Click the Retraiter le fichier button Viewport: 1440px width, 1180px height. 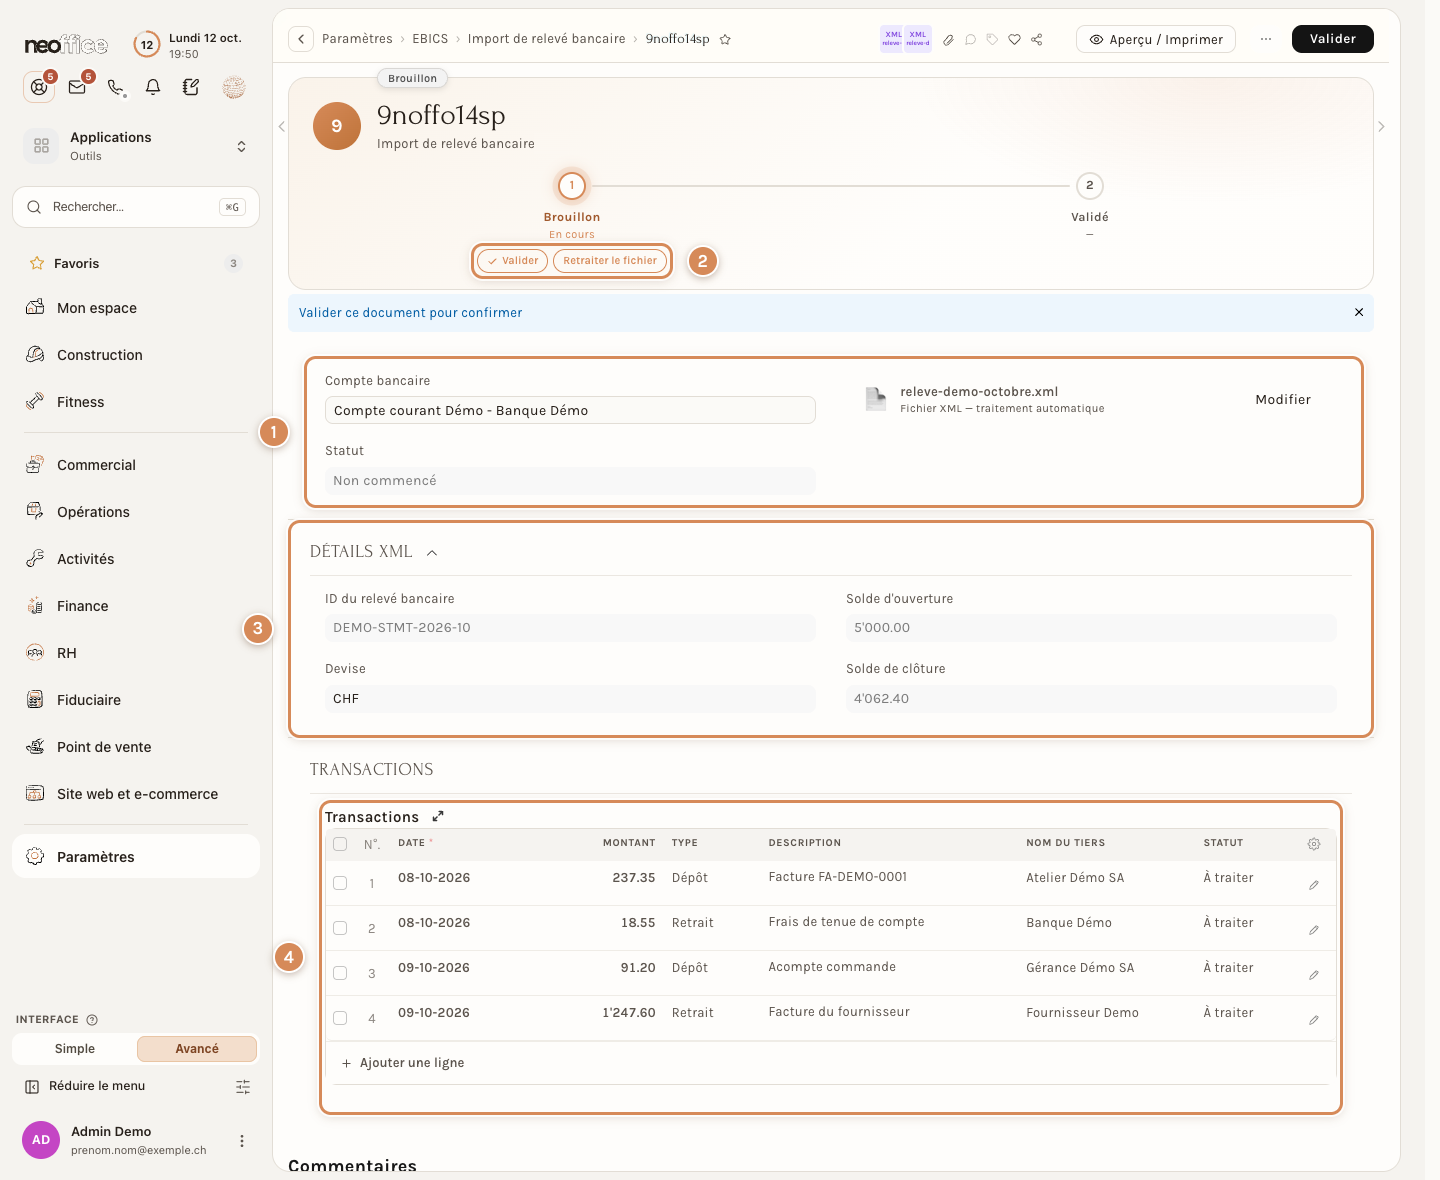[610, 261]
